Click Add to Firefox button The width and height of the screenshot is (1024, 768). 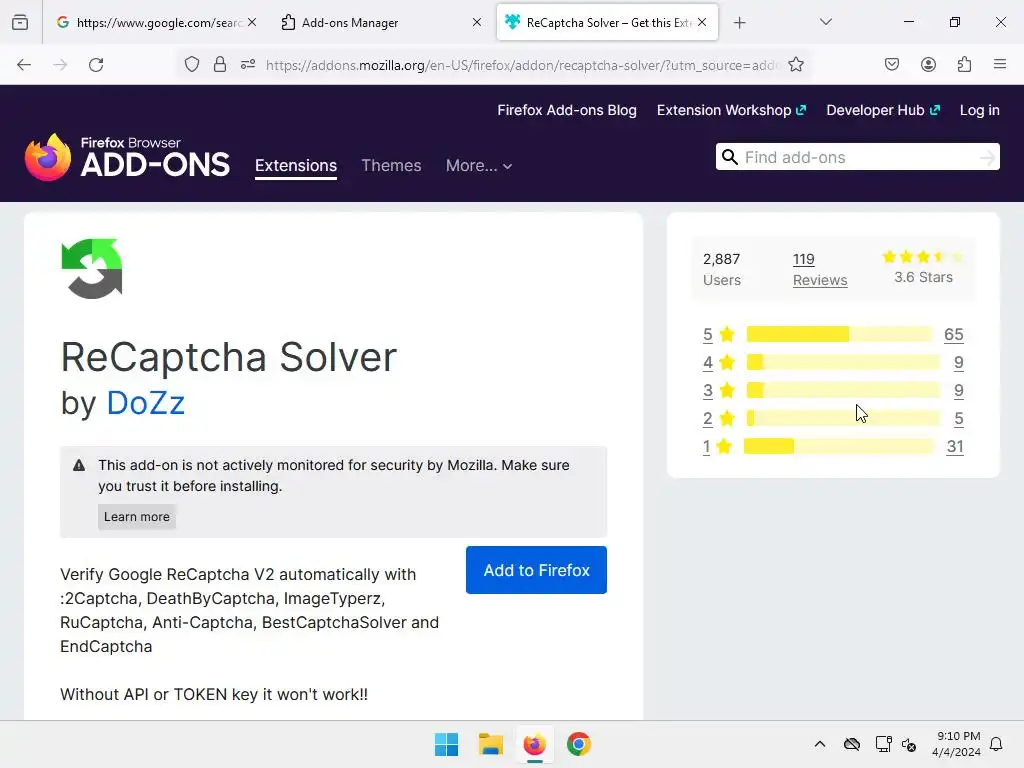click(536, 570)
